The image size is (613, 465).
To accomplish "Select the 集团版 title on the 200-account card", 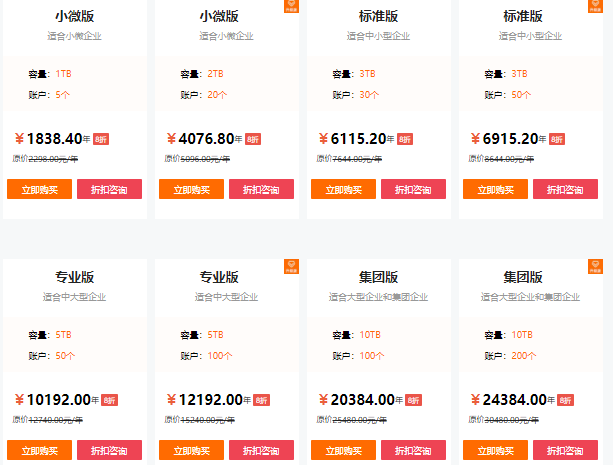I will click(x=523, y=277).
